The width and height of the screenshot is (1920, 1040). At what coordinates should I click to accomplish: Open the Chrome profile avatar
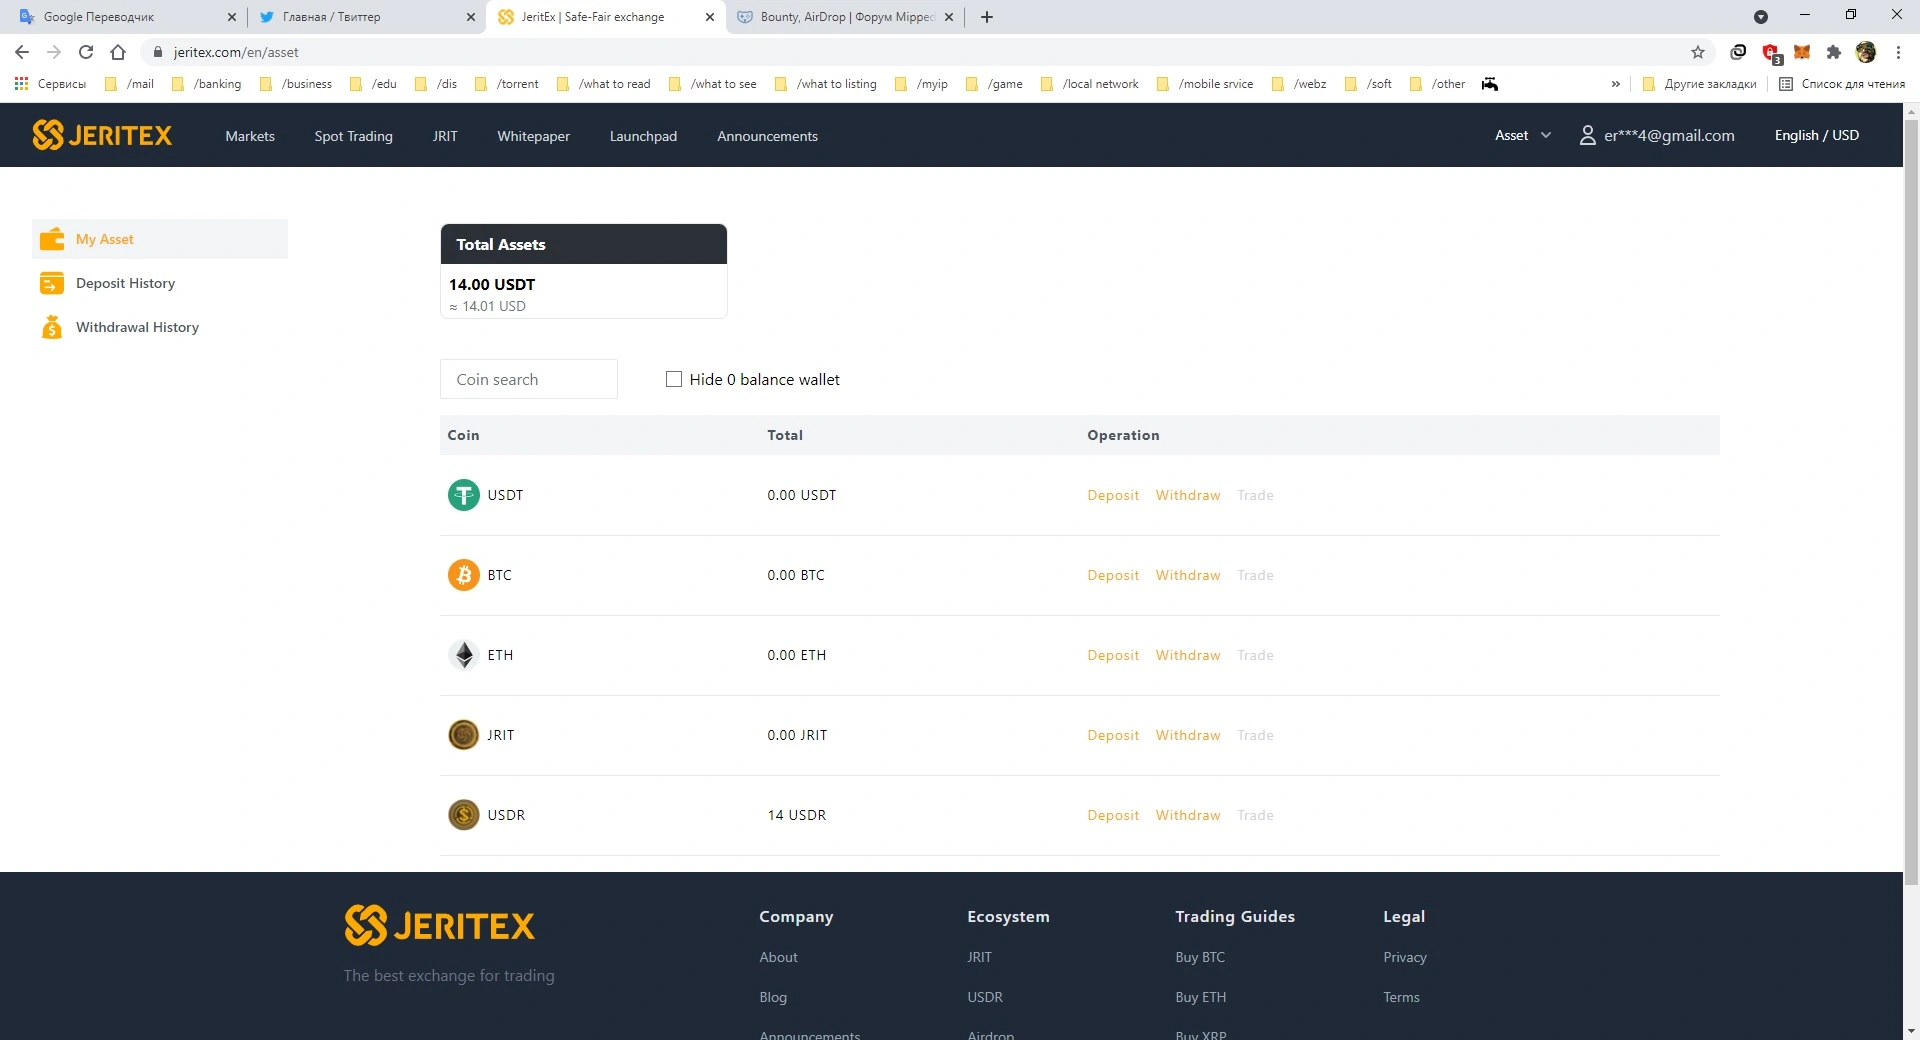coord(1866,52)
